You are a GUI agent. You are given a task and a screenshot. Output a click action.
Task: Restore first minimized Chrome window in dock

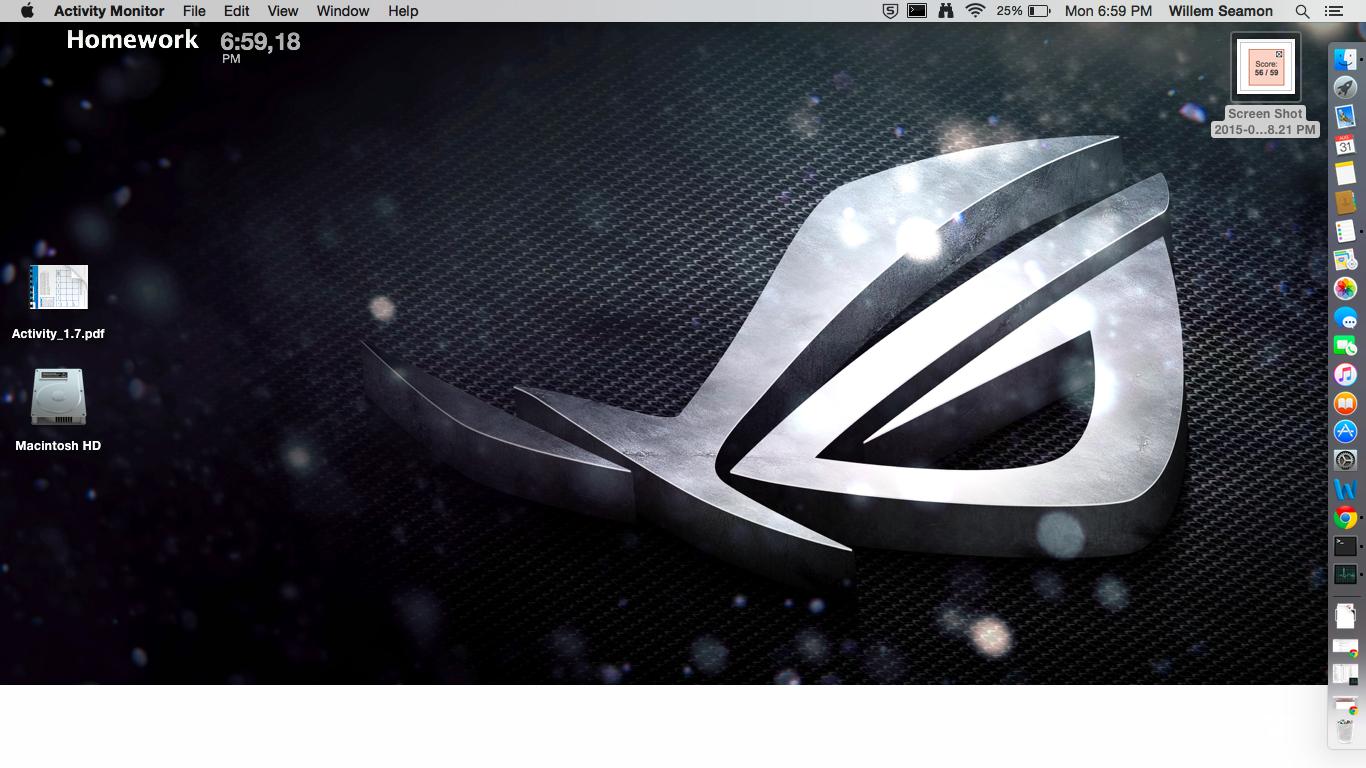pos(1345,648)
